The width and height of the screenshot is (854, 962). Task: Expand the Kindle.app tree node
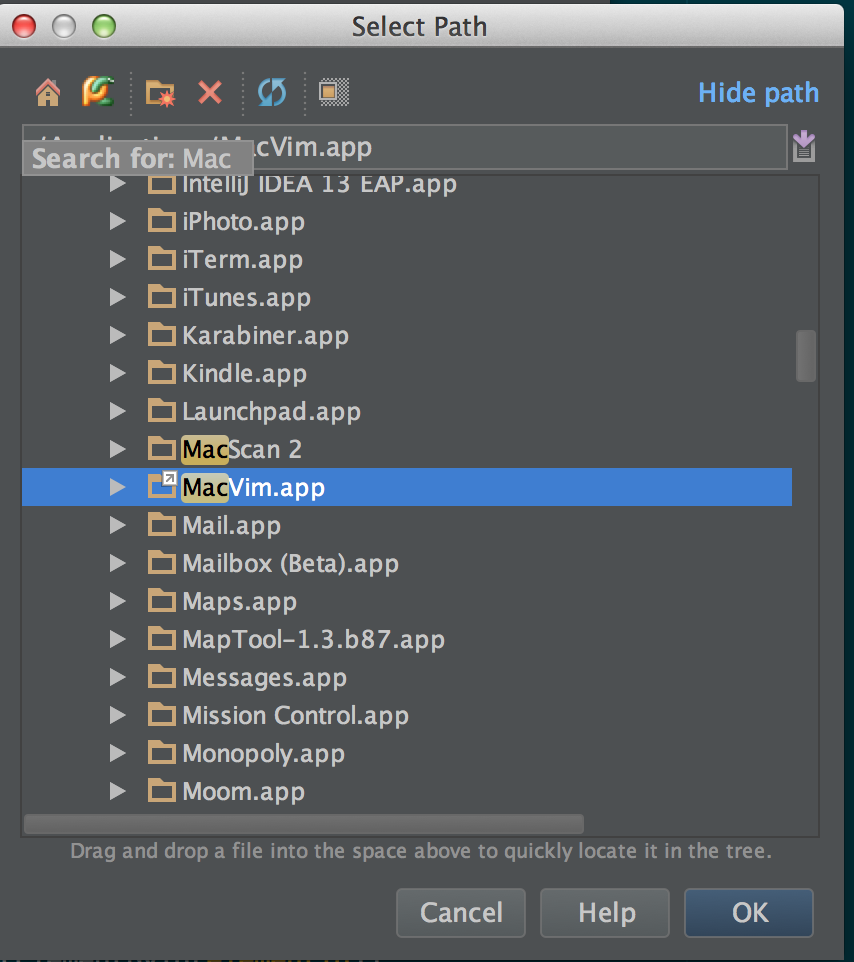point(117,373)
